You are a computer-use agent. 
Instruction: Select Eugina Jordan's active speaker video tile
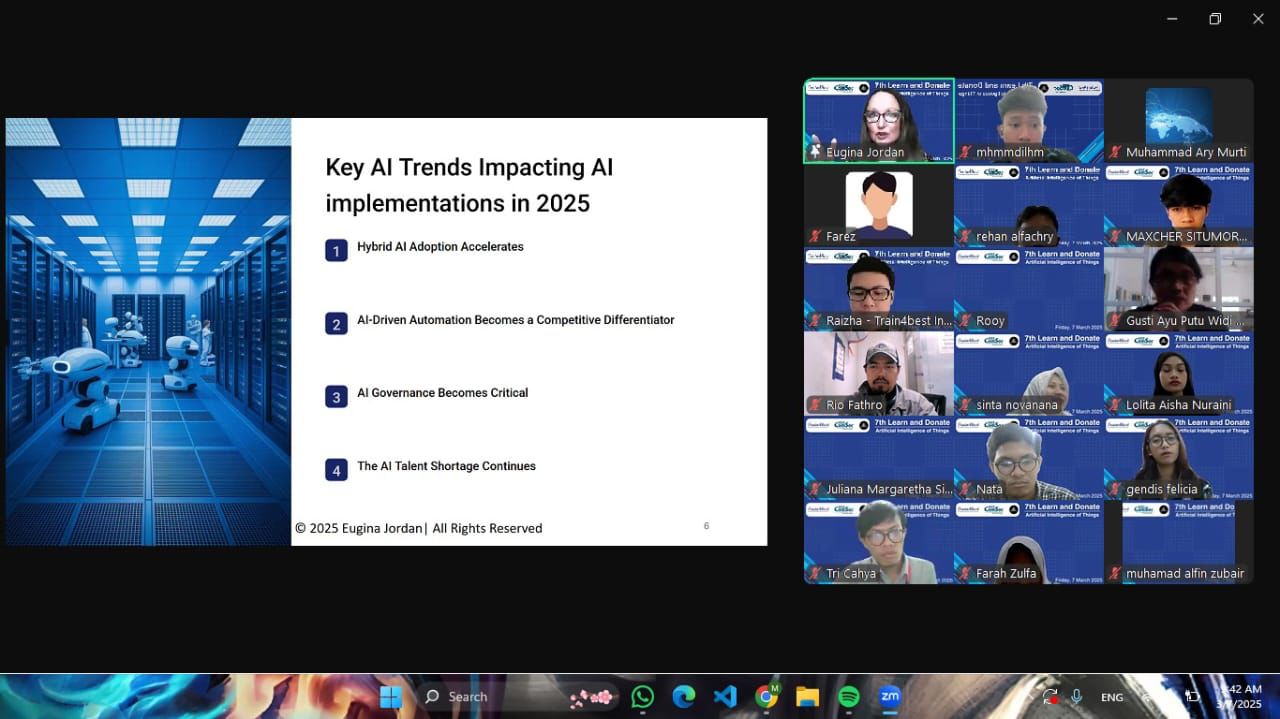click(879, 120)
